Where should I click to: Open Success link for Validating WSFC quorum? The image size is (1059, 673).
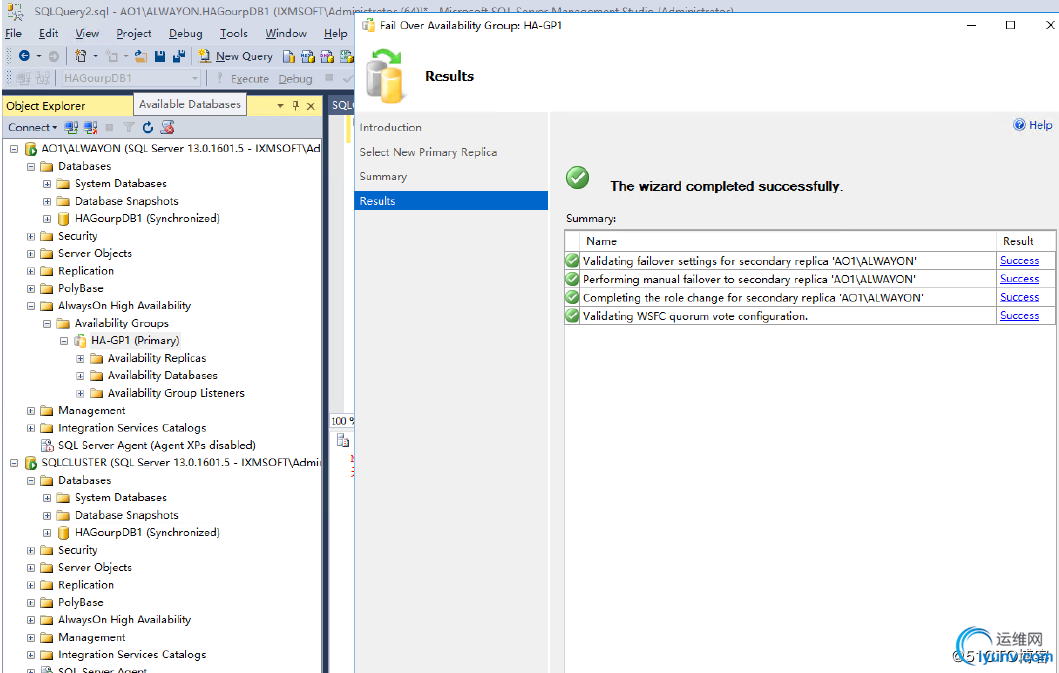click(x=1019, y=316)
